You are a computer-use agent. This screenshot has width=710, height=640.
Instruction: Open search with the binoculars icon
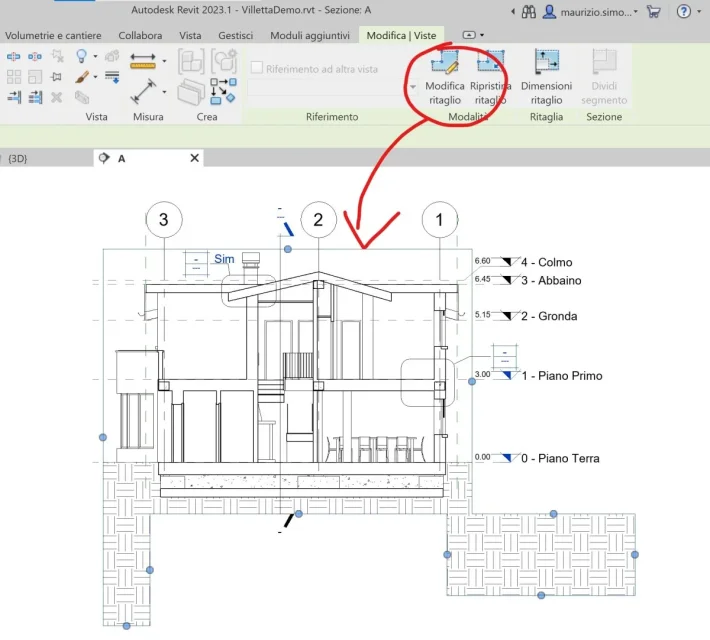click(528, 12)
